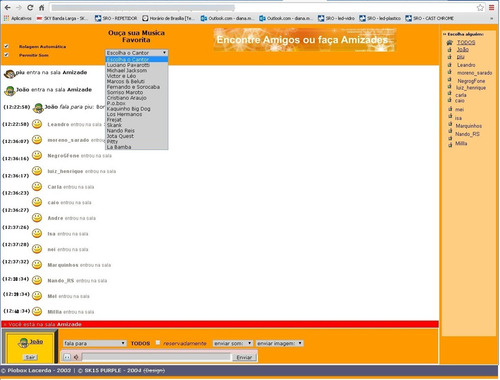Open the SRO - led-vidro bookmark

click(336, 18)
